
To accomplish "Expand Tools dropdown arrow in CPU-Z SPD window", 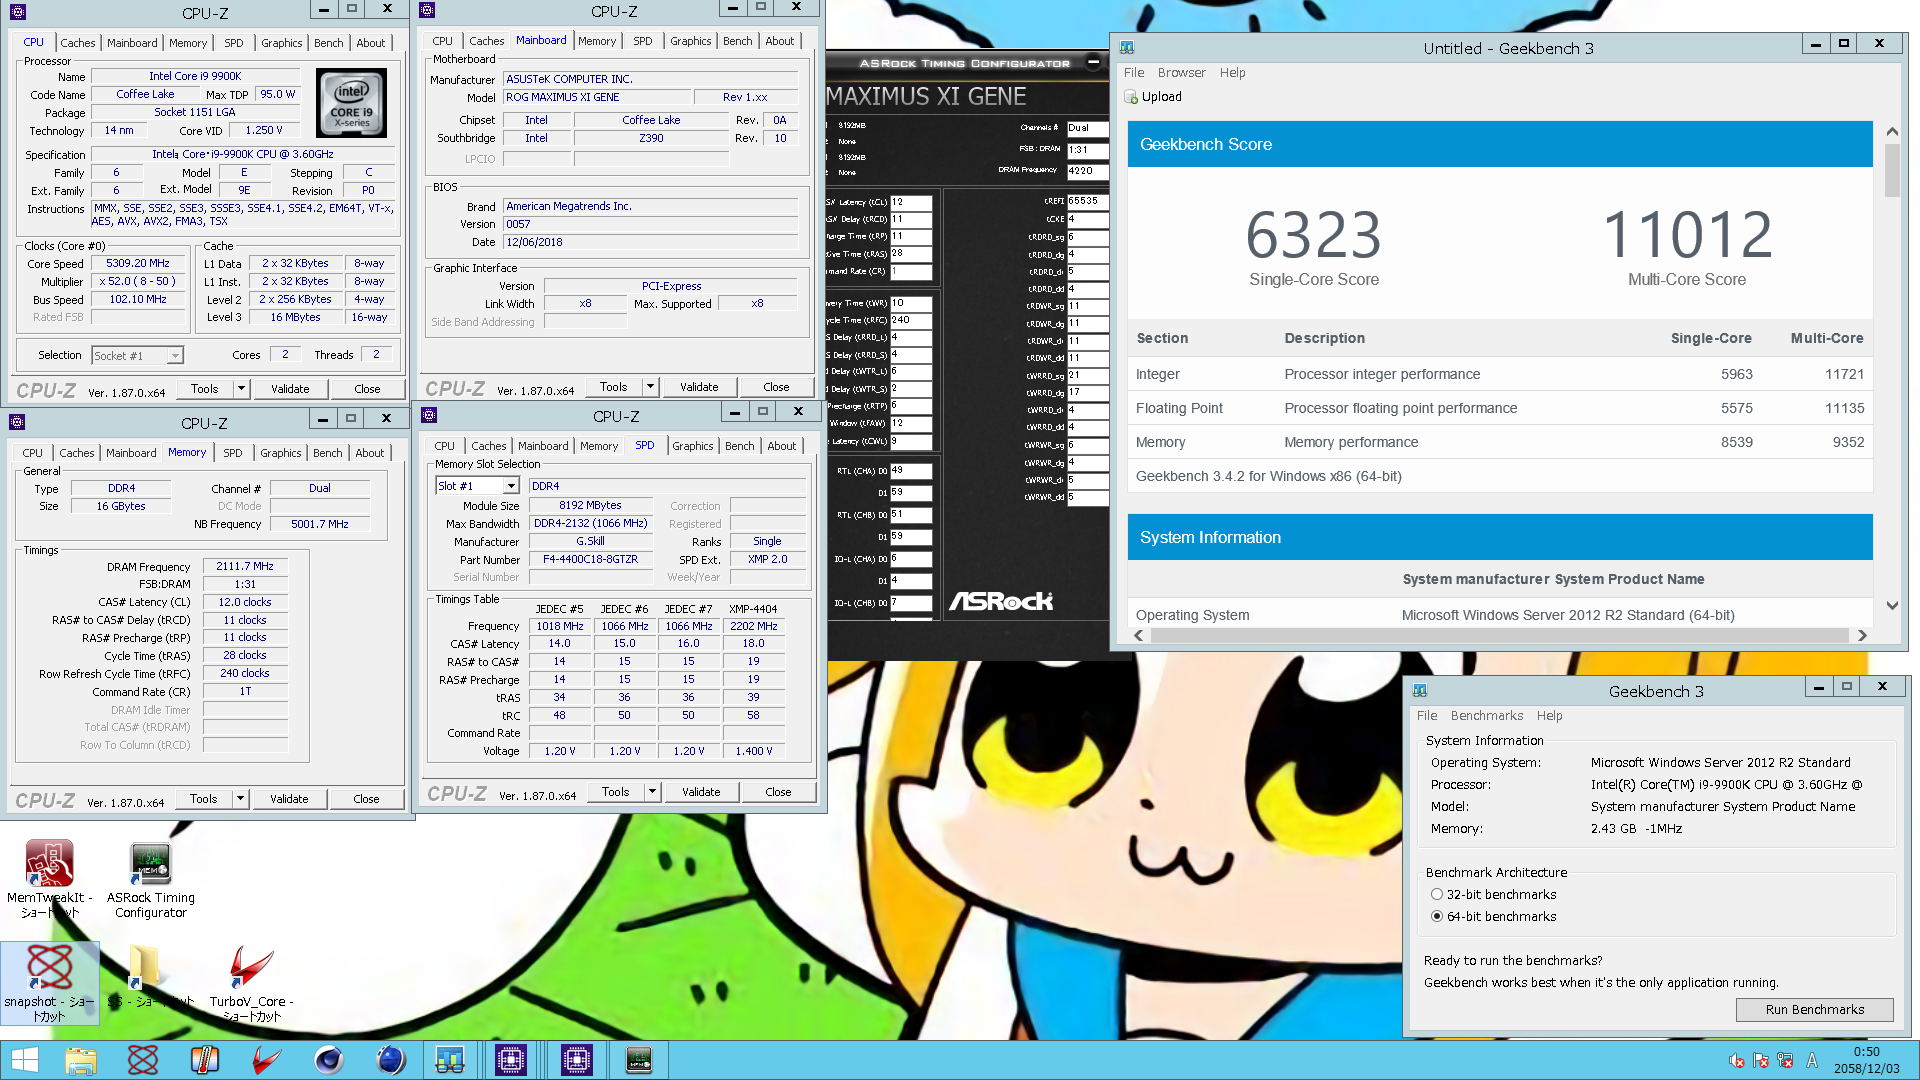I will click(x=652, y=792).
